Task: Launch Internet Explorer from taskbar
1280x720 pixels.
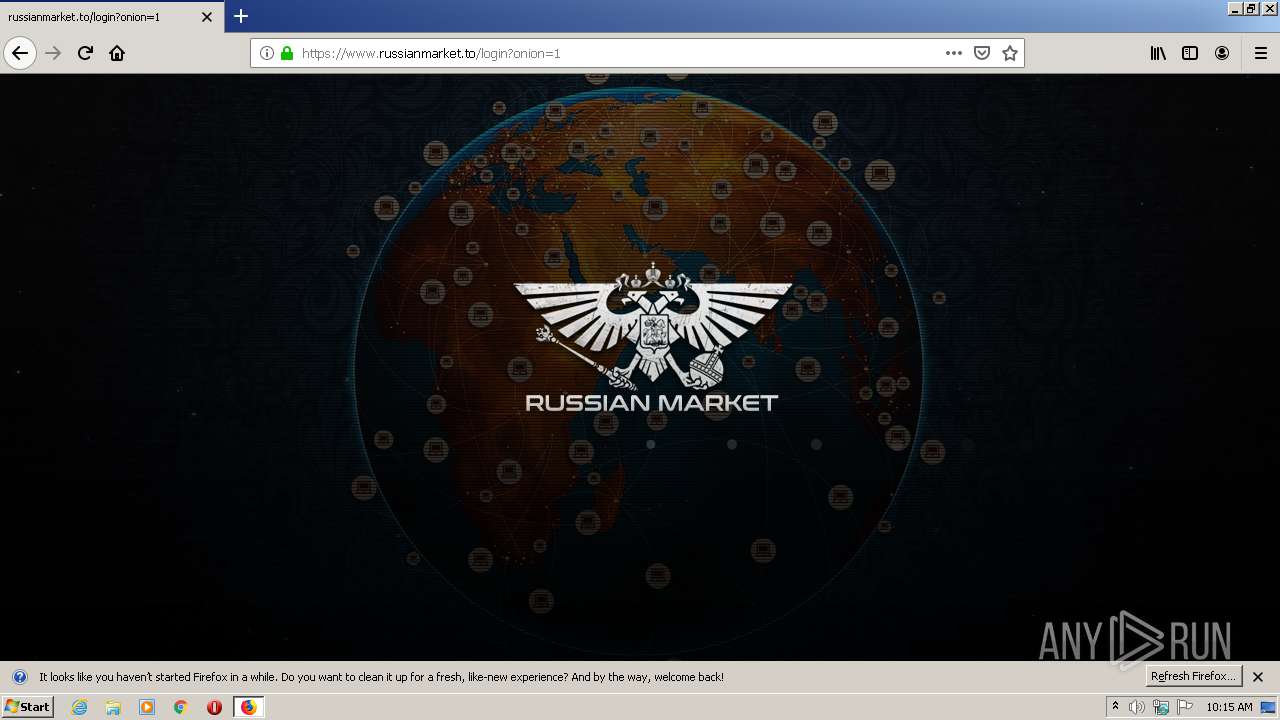Action: pos(79,707)
